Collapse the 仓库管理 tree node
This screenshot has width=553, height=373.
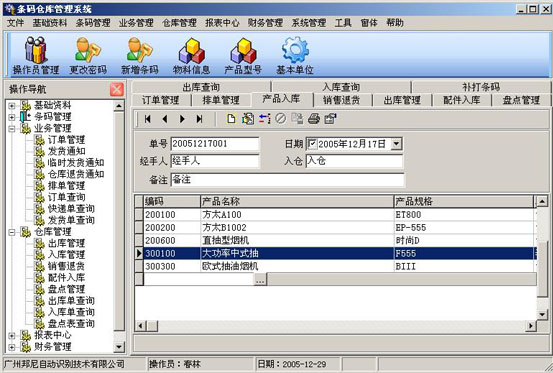[11, 232]
